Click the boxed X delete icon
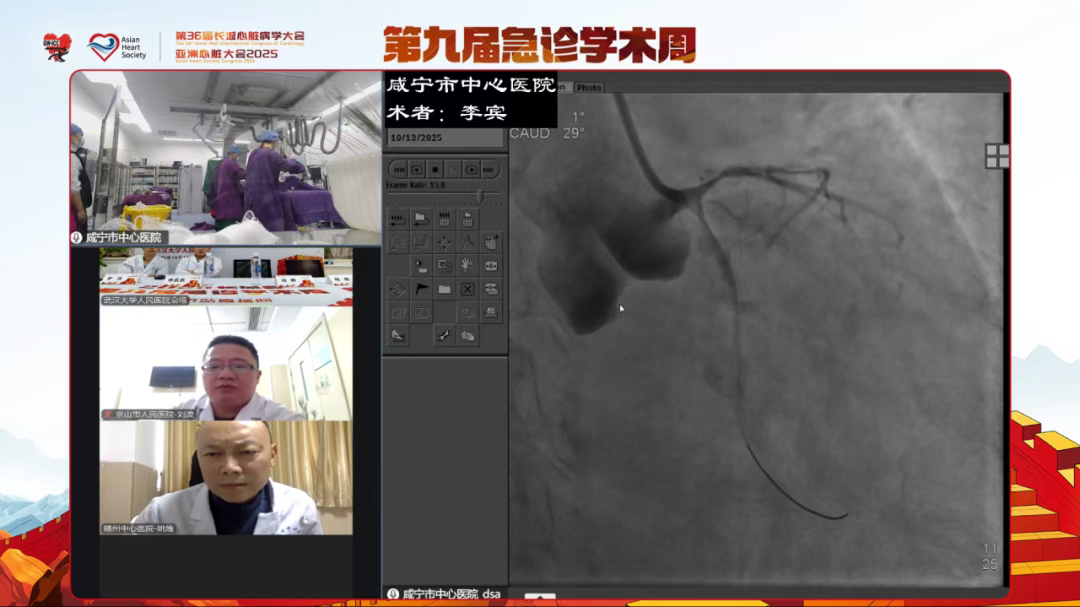The image size is (1080, 607). pyautogui.click(x=467, y=289)
